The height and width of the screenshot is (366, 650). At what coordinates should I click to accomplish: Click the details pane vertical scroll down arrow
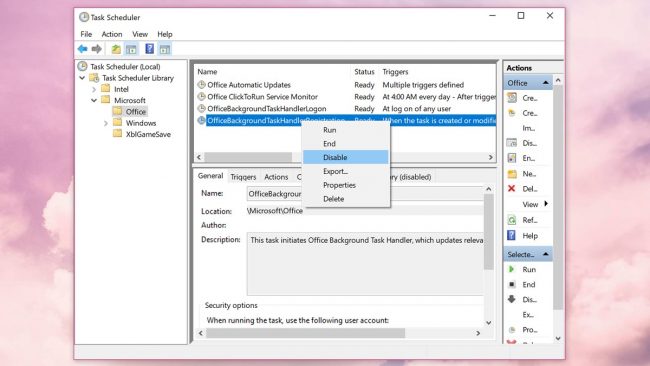tap(488, 322)
